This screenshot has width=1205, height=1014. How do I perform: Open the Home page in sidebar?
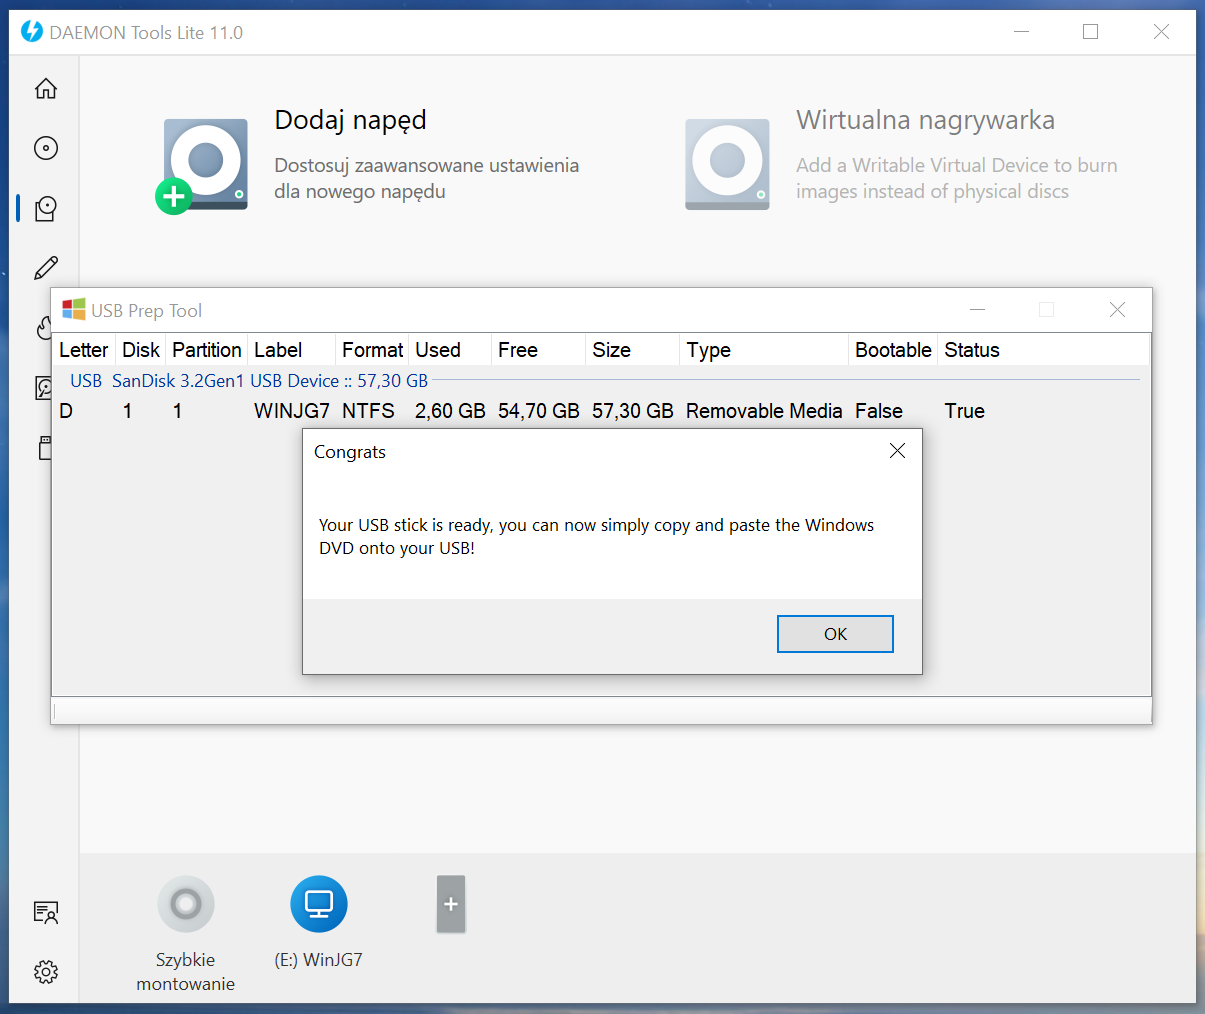coord(46,89)
